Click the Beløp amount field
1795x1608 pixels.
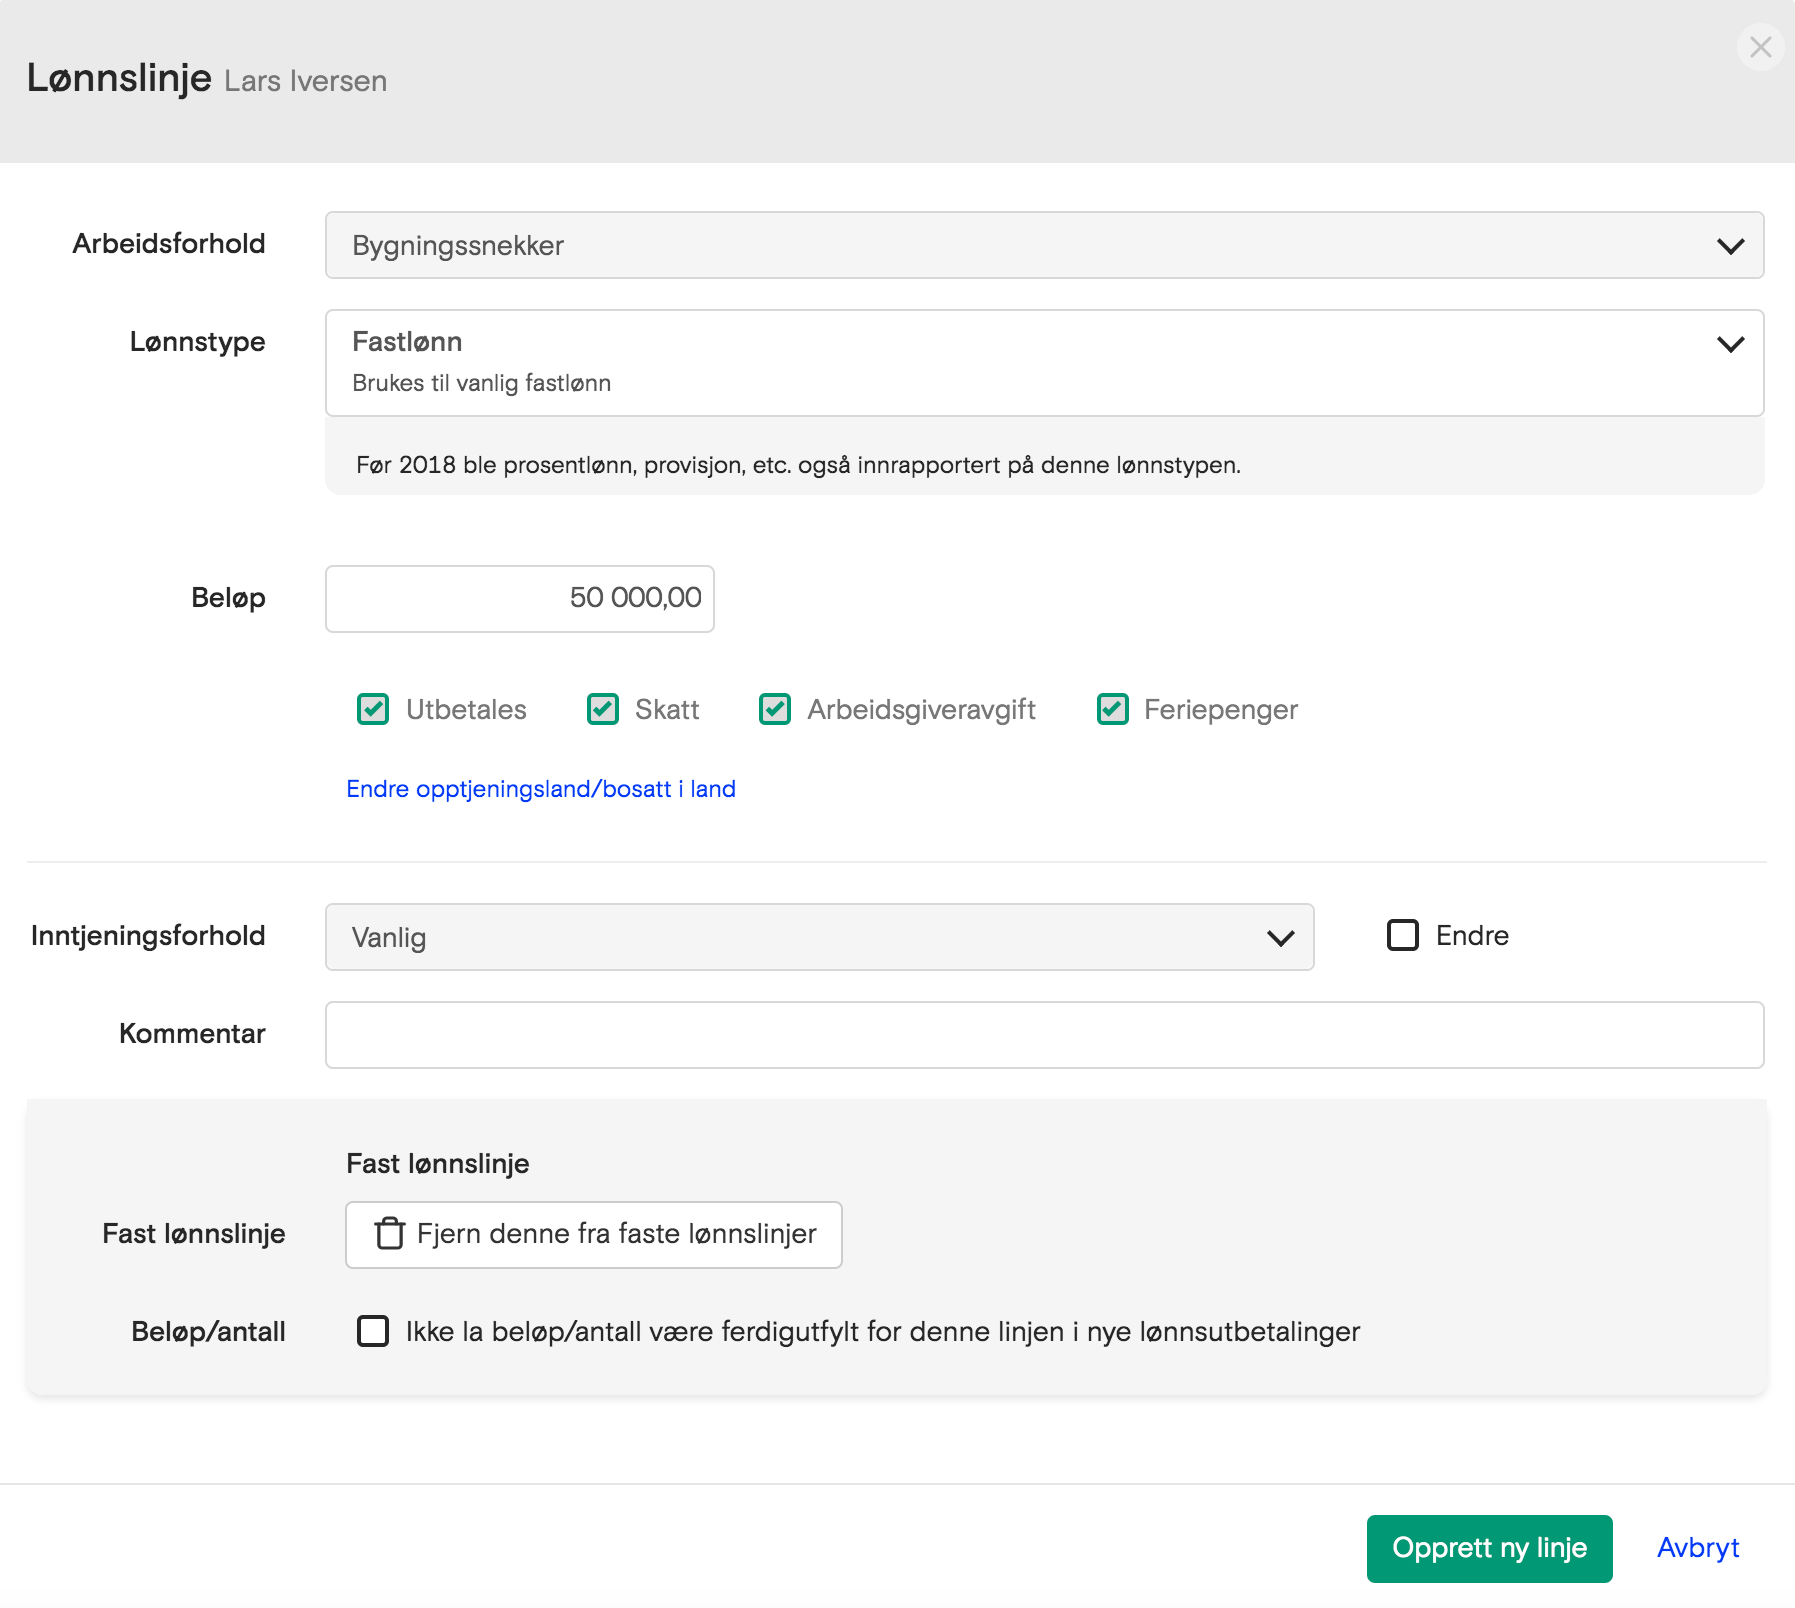pos(520,599)
